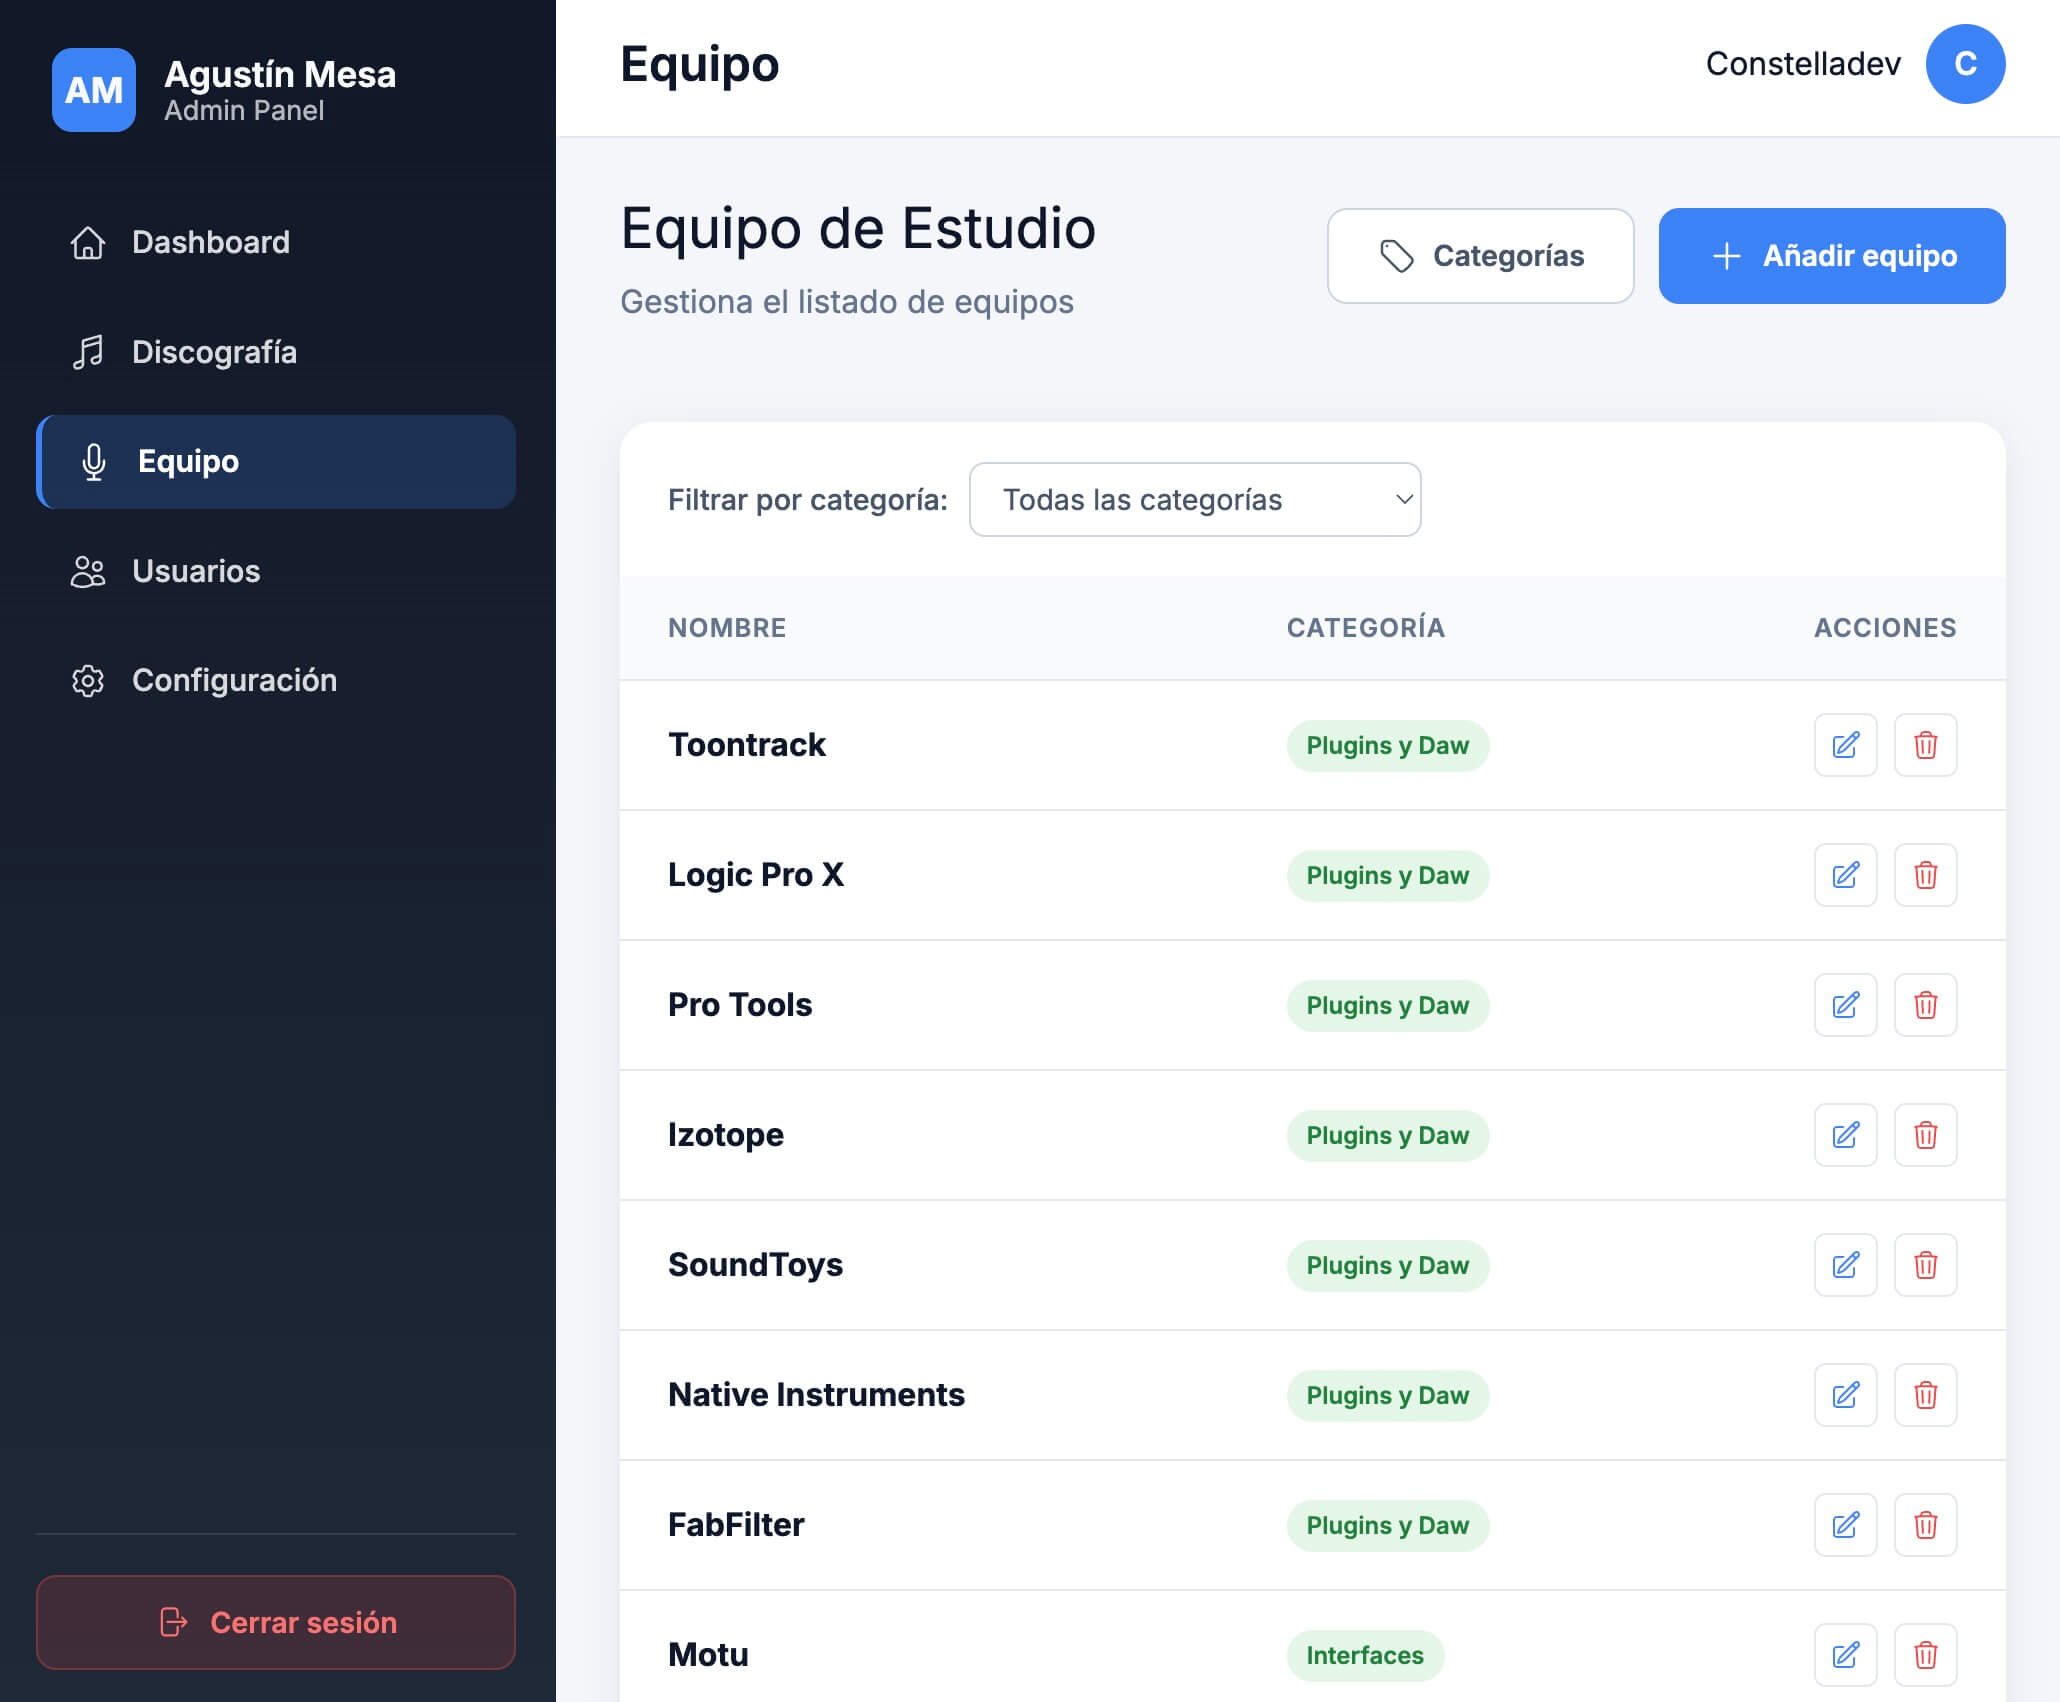Select Usuarios in the sidebar
This screenshot has width=2060, height=1702.
point(196,571)
